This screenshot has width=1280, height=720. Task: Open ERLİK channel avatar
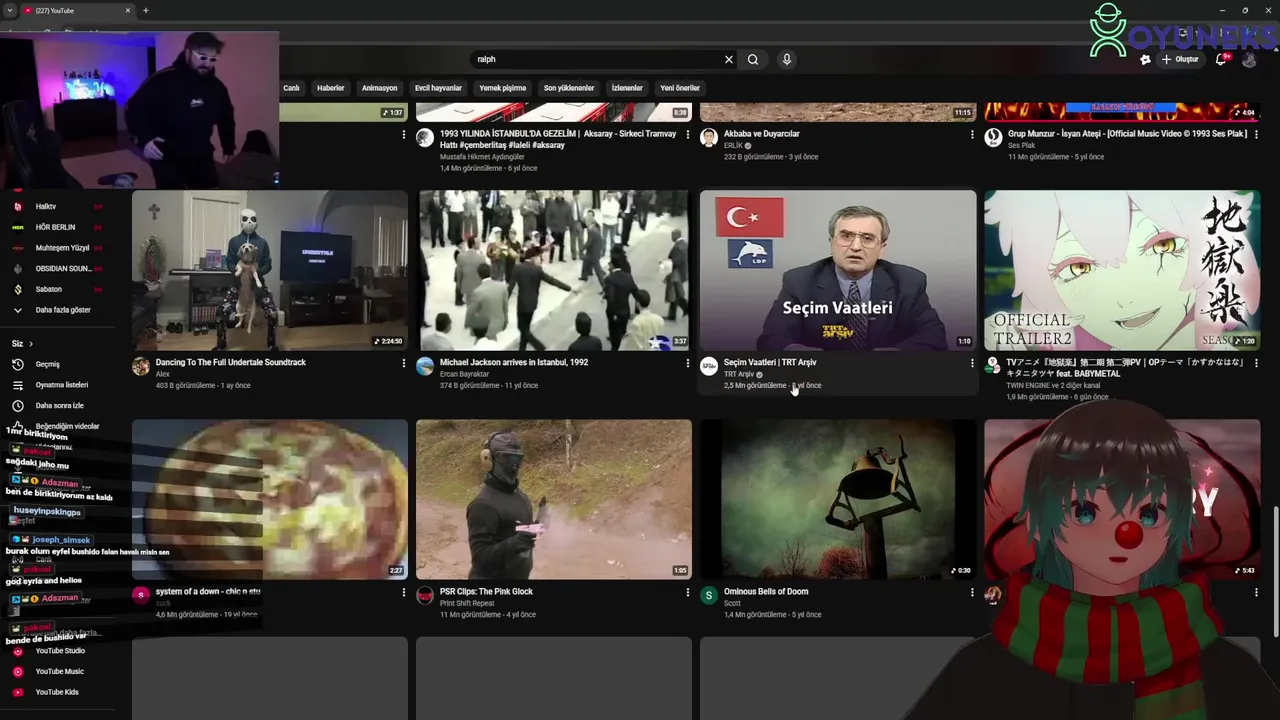[x=709, y=137]
